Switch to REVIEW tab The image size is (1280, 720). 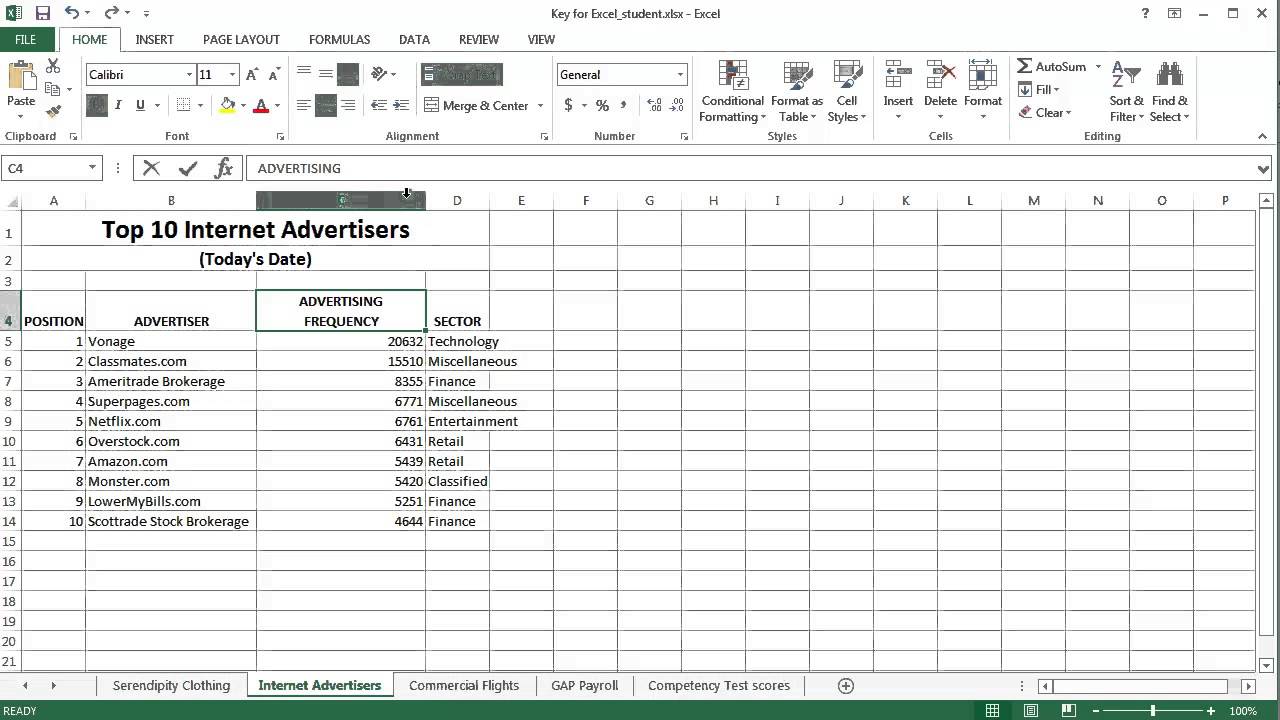click(478, 39)
